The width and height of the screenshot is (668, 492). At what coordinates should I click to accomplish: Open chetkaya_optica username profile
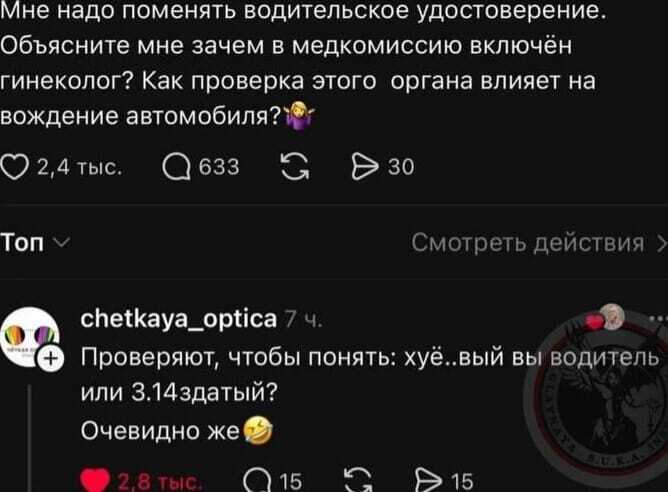[x=179, y=319]
